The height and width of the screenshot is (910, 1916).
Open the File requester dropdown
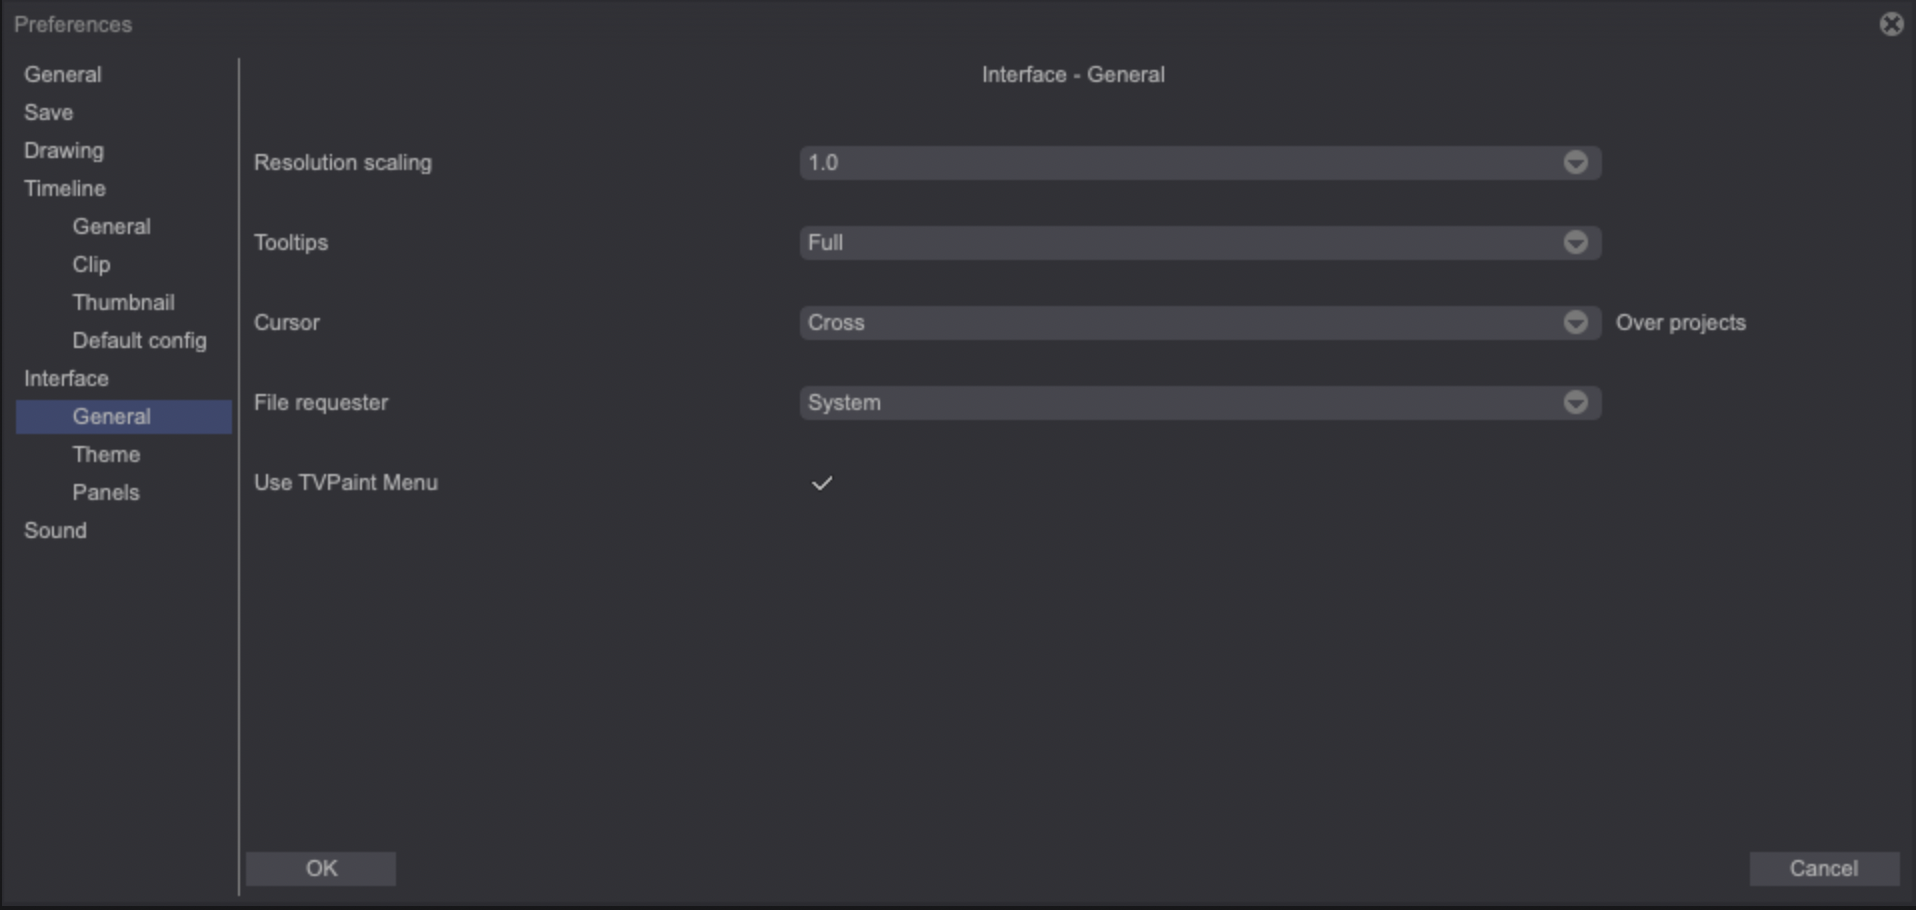1576,402
